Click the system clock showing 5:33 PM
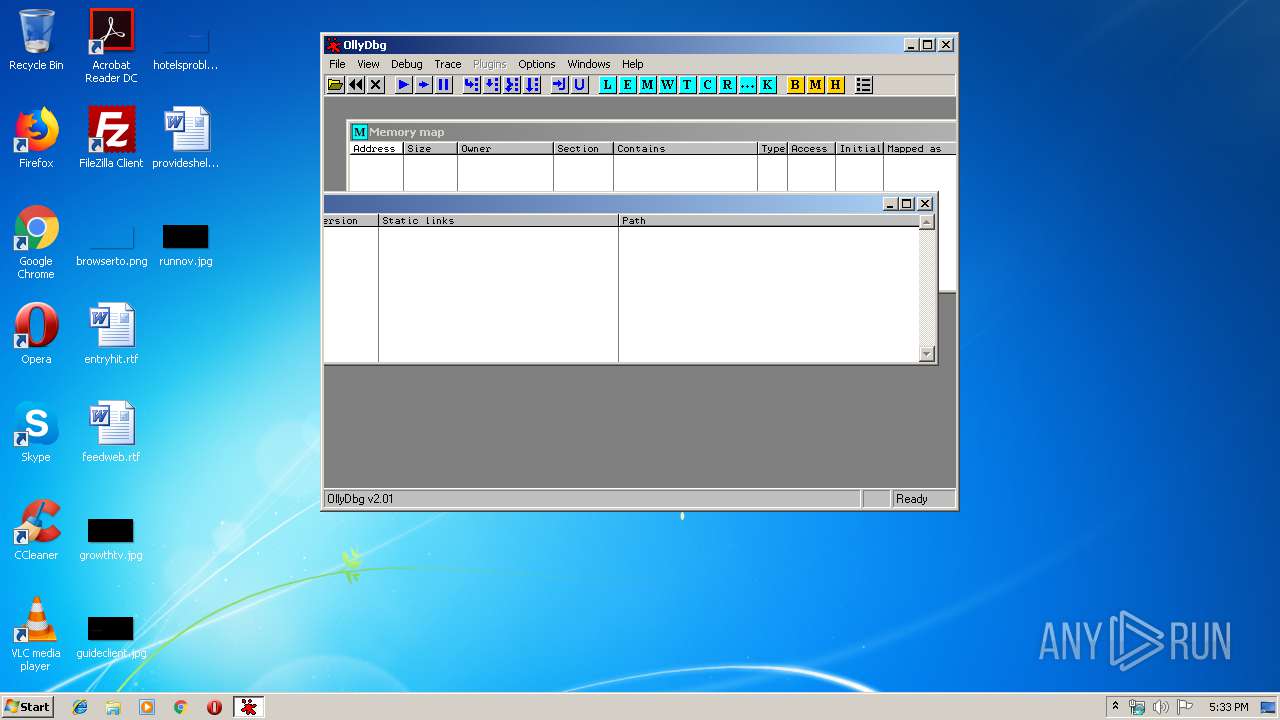1280x720 pixels. (x=1228, y=707)
